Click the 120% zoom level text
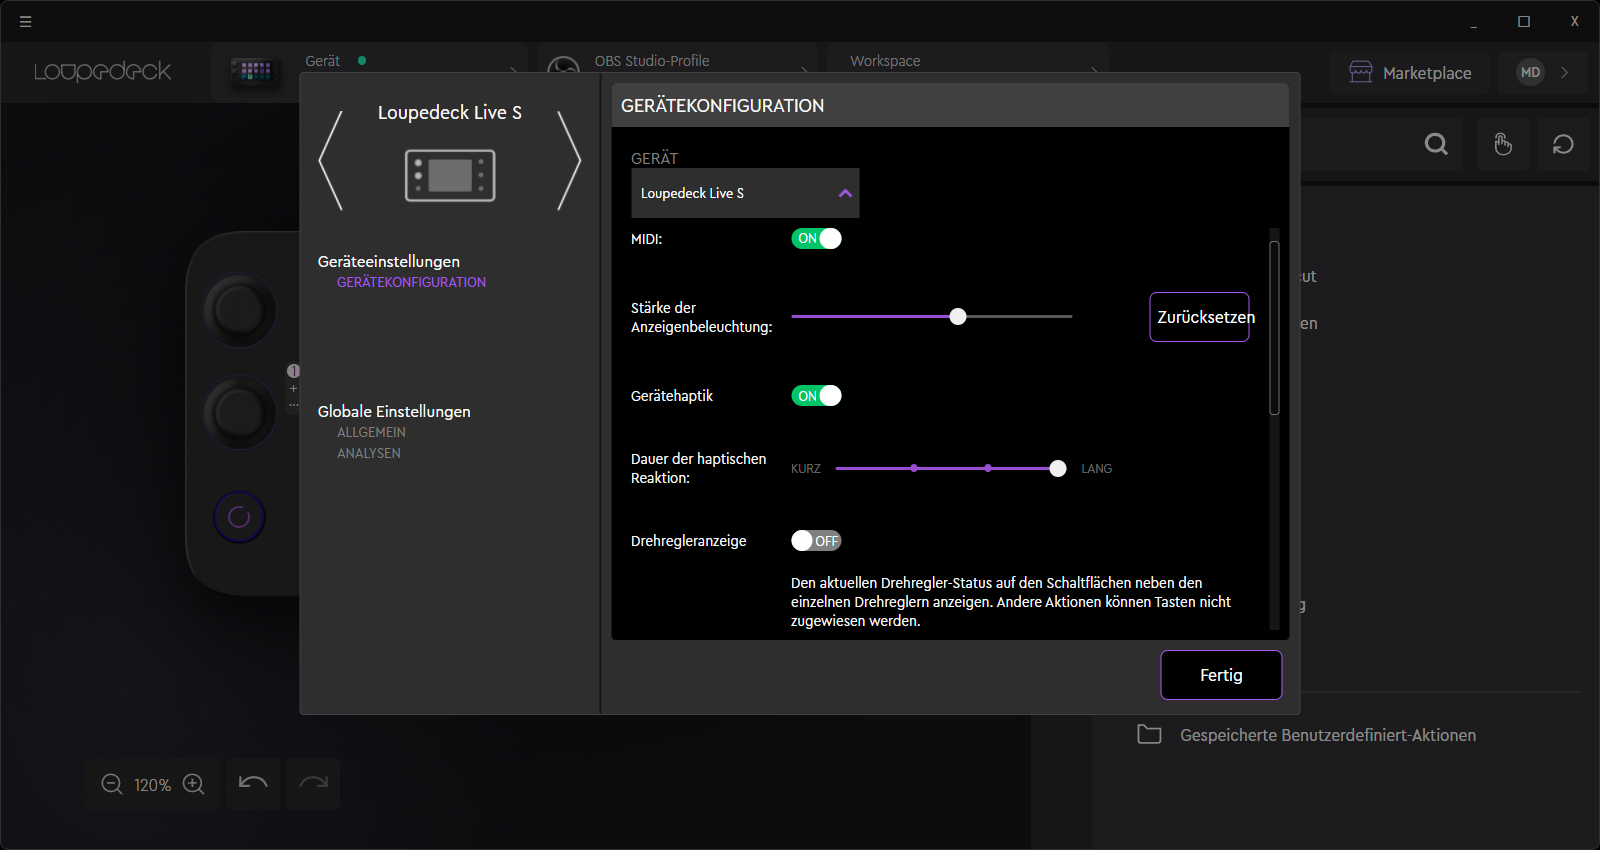This screenshot has height=850, width=1600. click(x=152, y=786)
